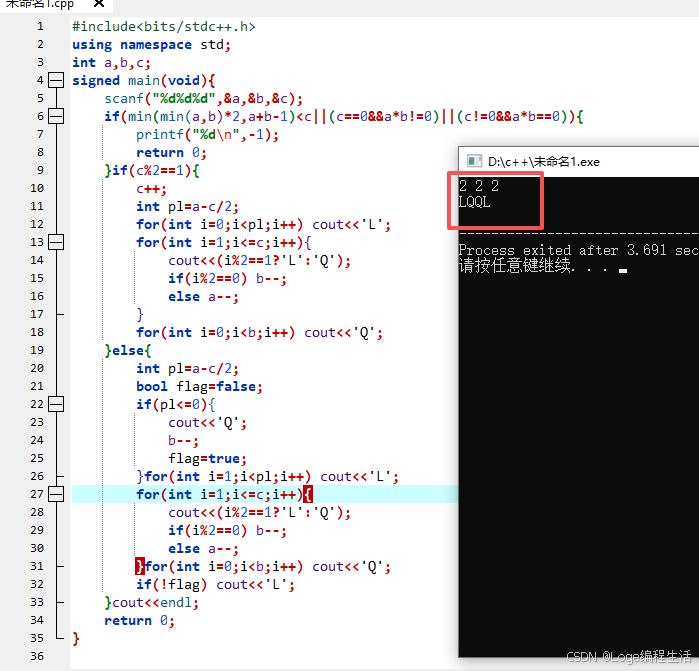Click the 'using namespace std;' line
The image size is (699, 671).
(151, 45)
